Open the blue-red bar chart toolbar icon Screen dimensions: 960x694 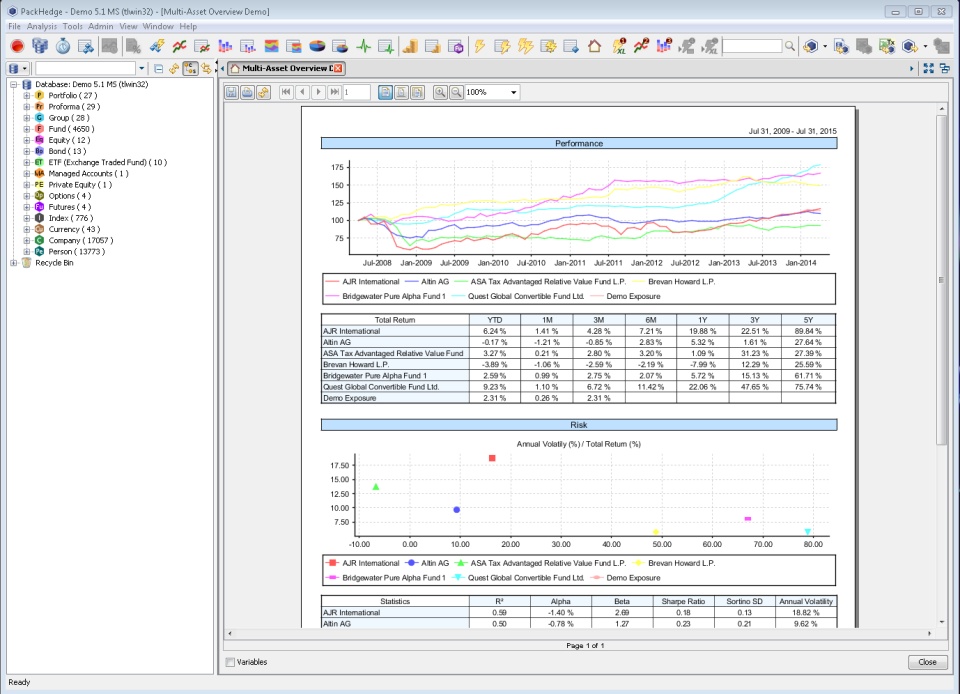(x=225, y=46)
